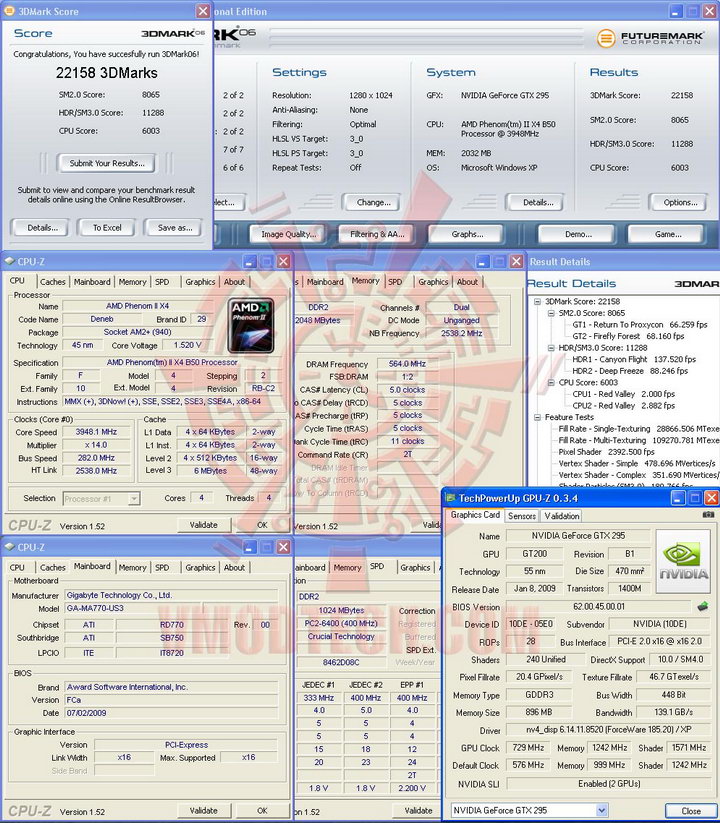Click the CPU-Z title bar icon of upper window

pos(9,261)
